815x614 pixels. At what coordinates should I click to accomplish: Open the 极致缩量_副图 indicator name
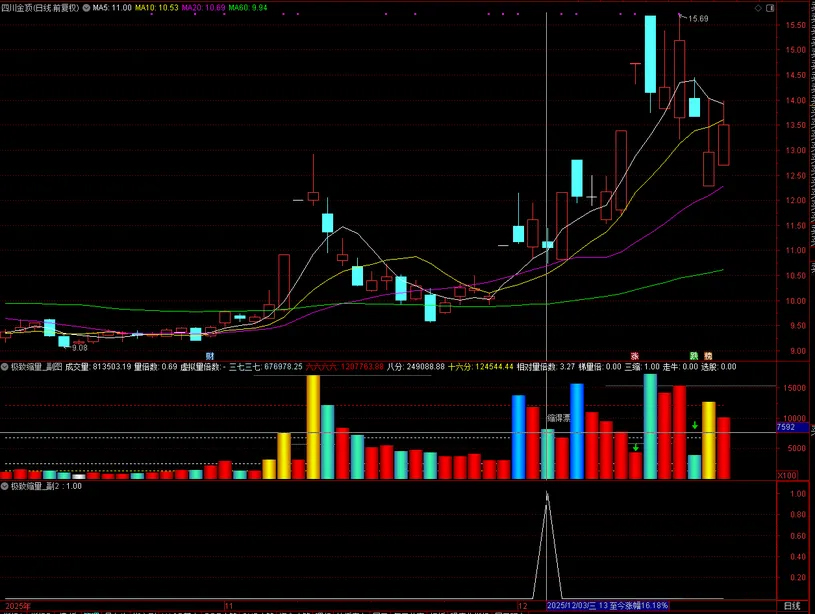point(36,367)
